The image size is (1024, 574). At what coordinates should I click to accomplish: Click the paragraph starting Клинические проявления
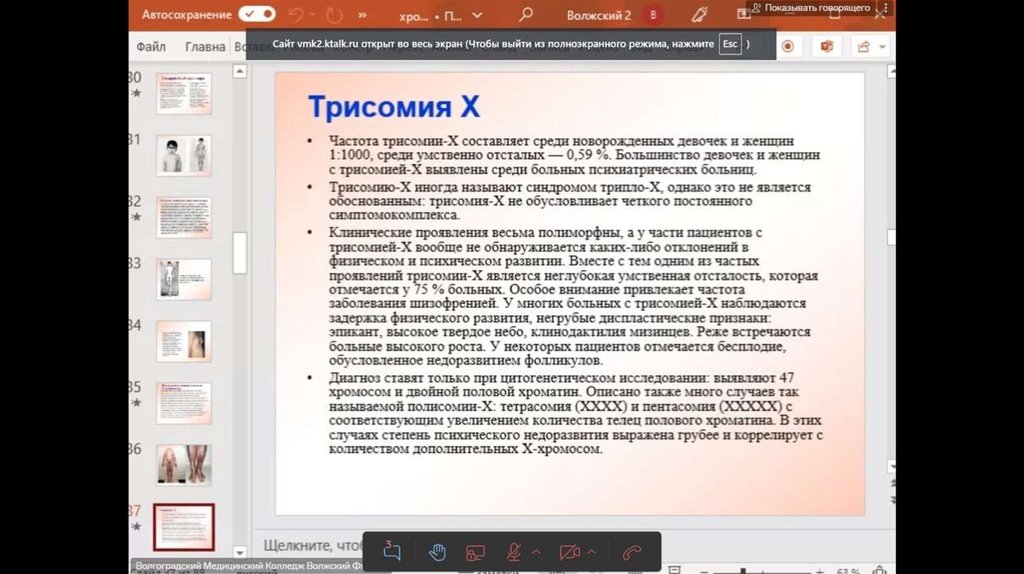[x=575, y=296]
